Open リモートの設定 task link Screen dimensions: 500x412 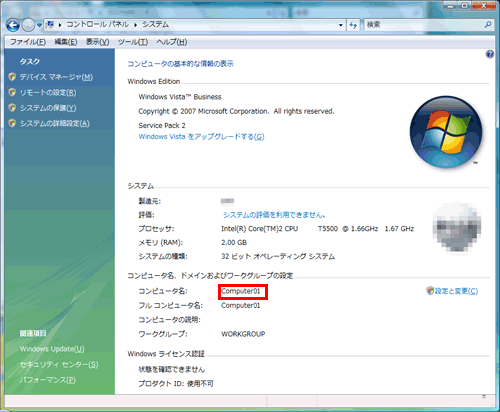48,93
